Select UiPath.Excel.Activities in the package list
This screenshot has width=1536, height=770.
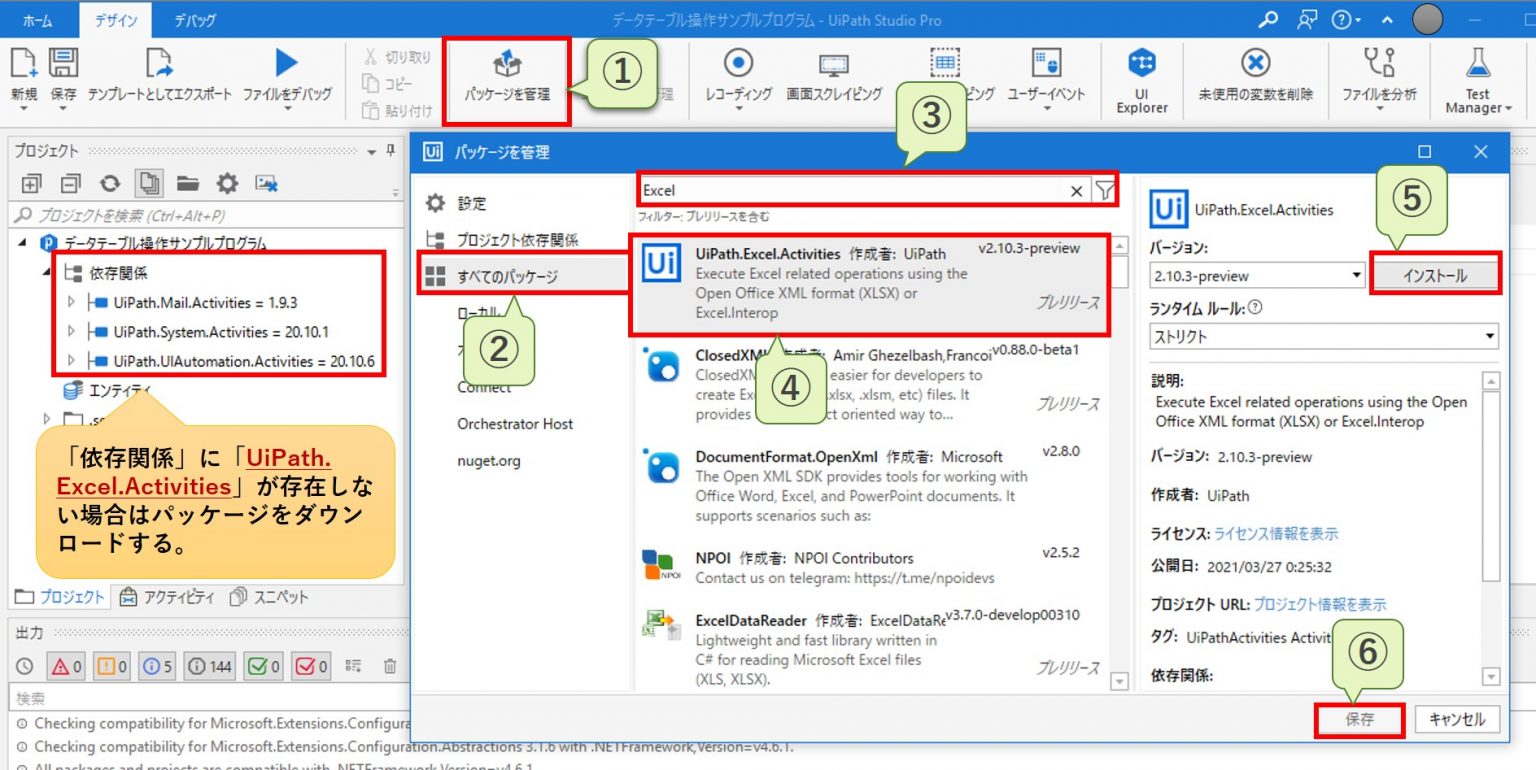[869, 284]
